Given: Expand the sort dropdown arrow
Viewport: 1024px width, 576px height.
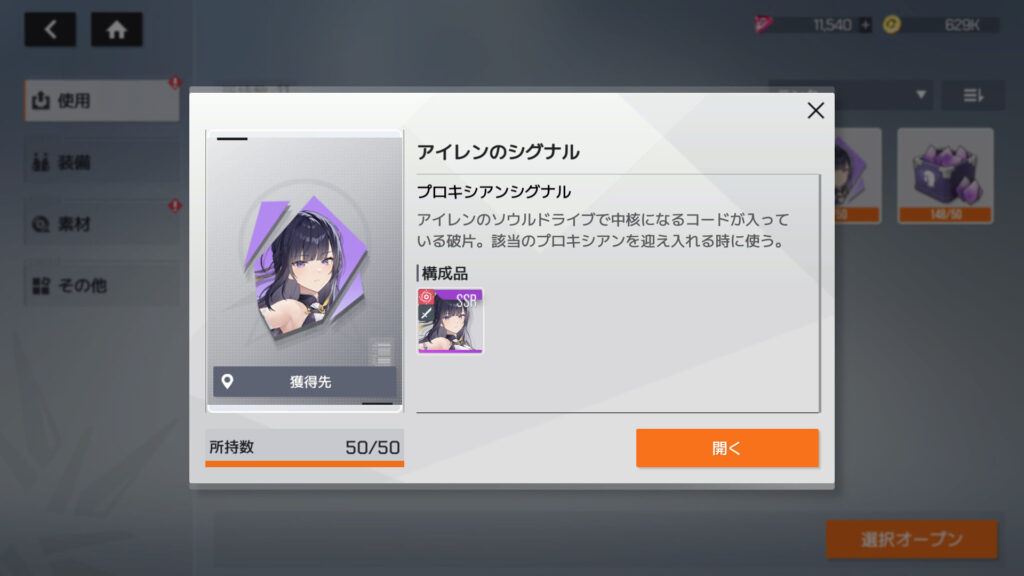Looking at the screenshot, I should [921, 95].
